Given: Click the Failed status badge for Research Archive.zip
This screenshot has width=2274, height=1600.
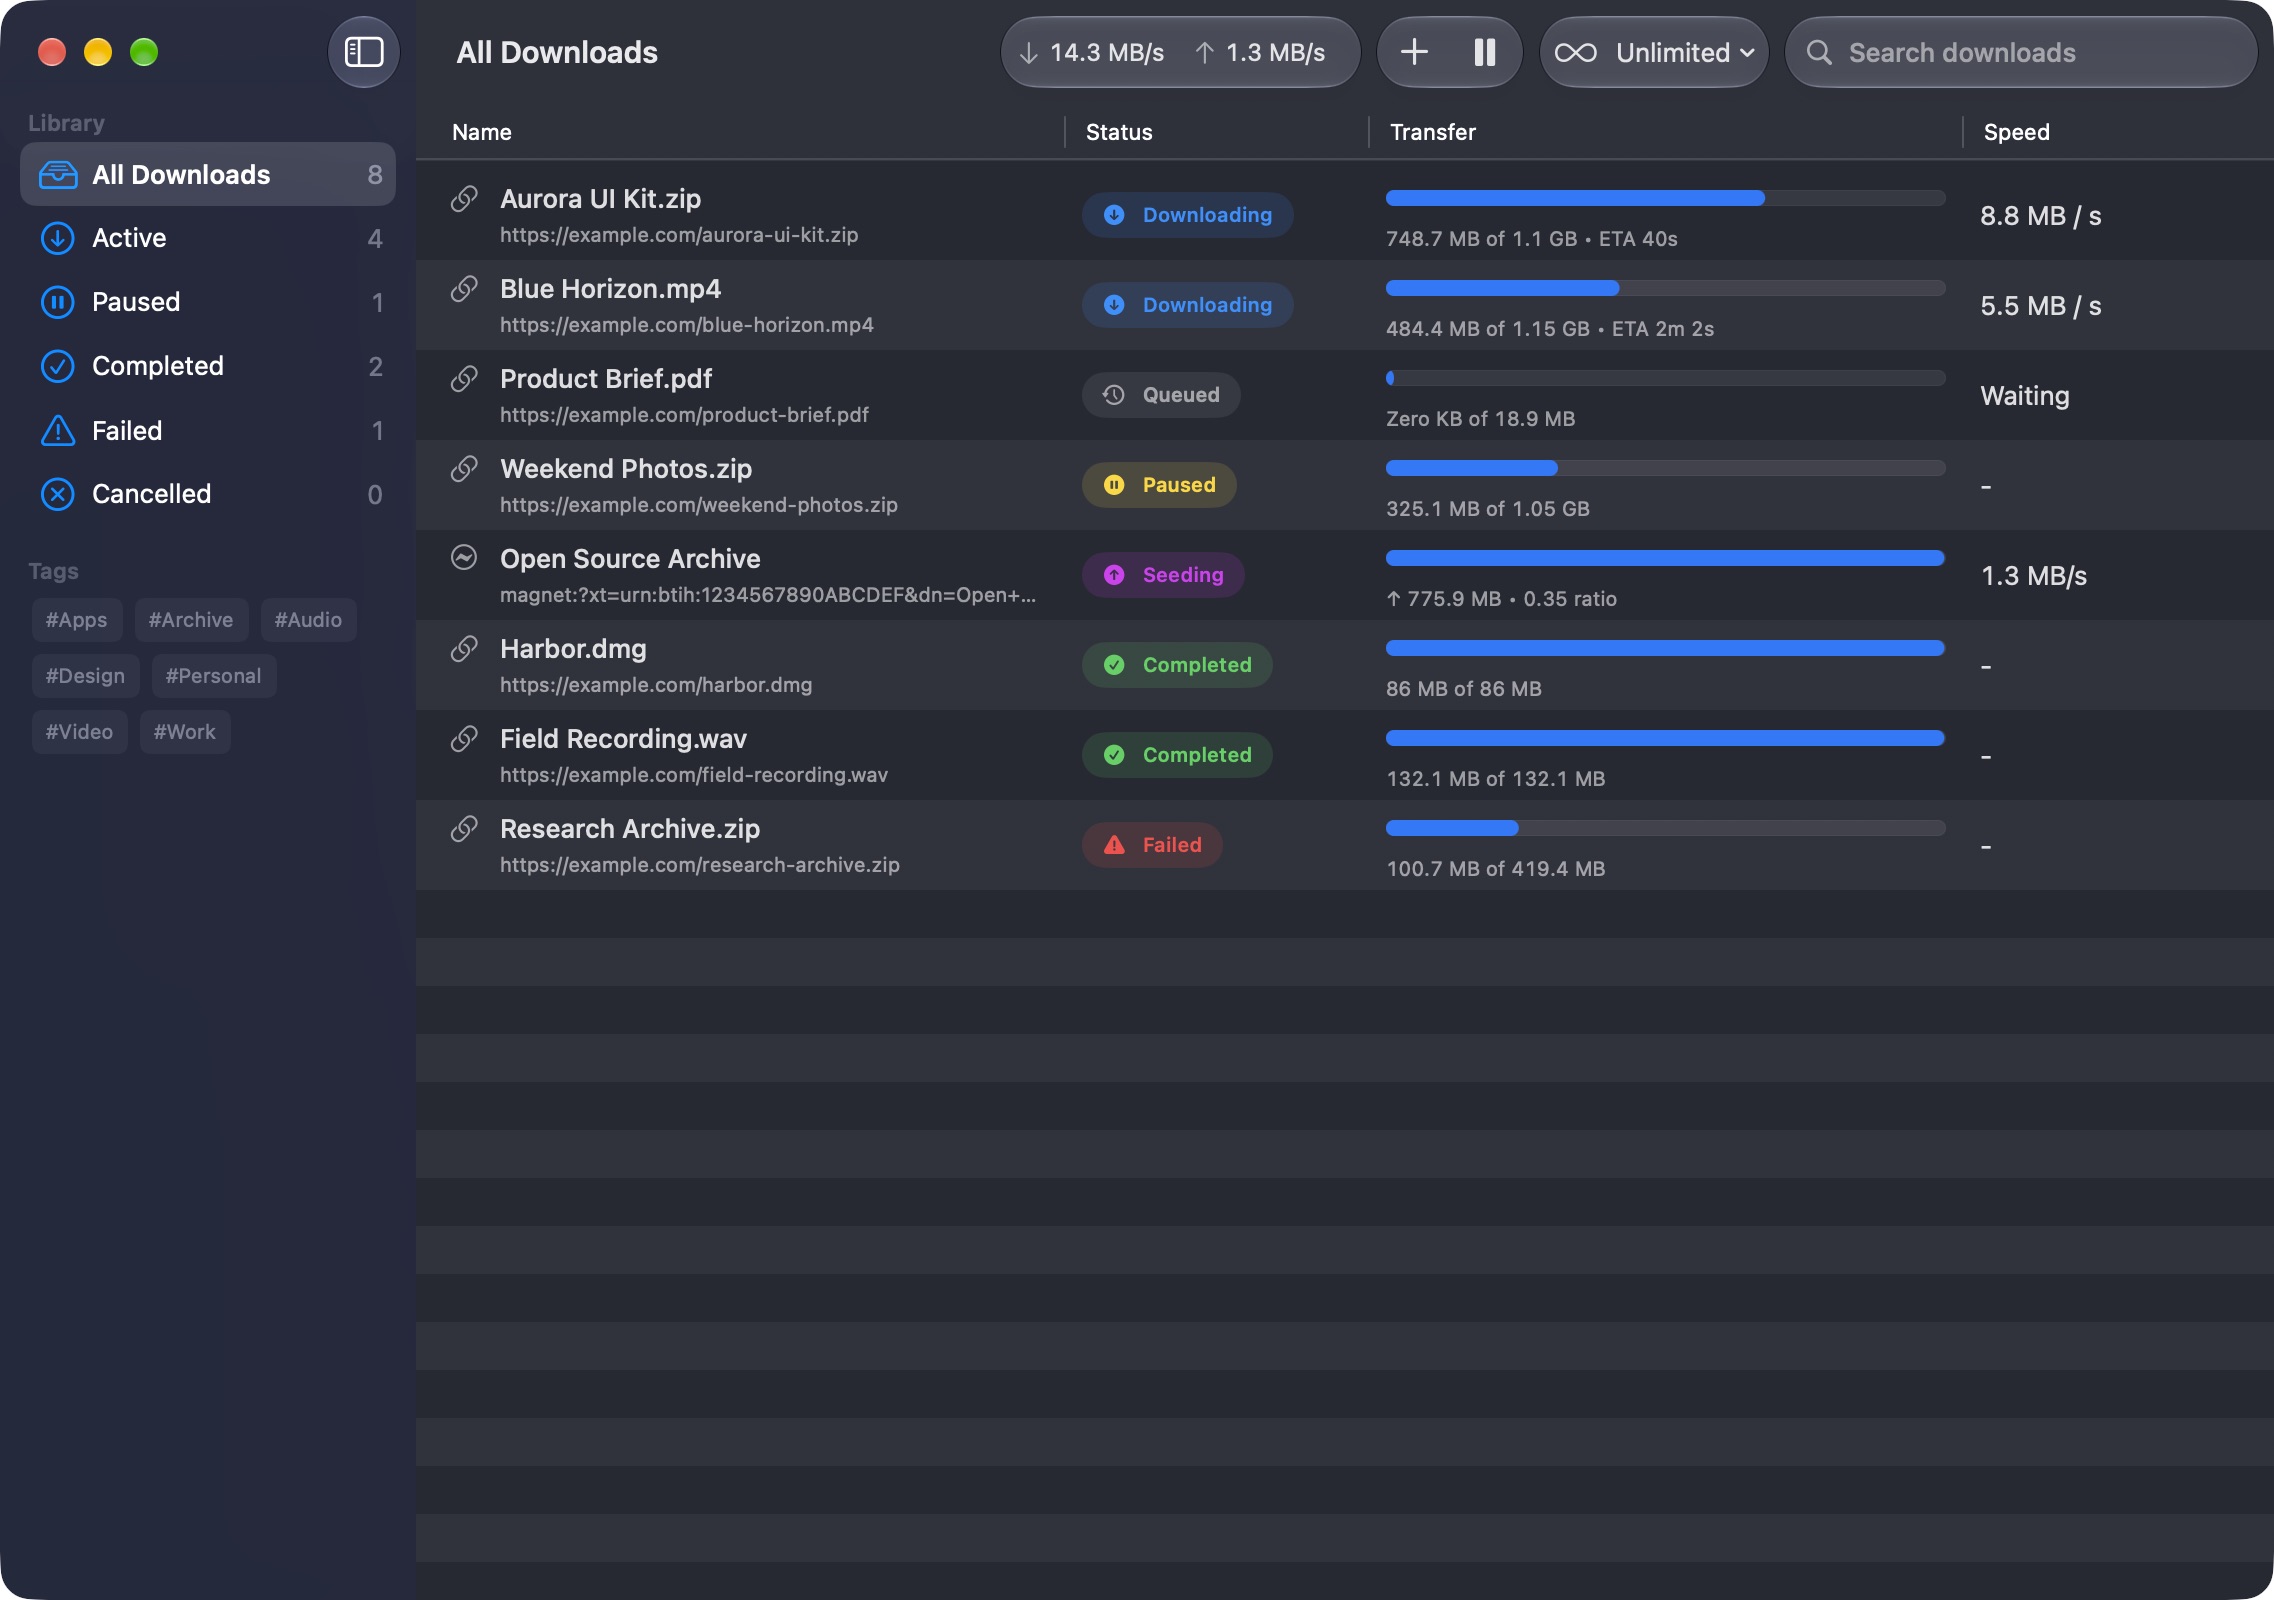Looking at the screenshot, I should click(1152, 845).
